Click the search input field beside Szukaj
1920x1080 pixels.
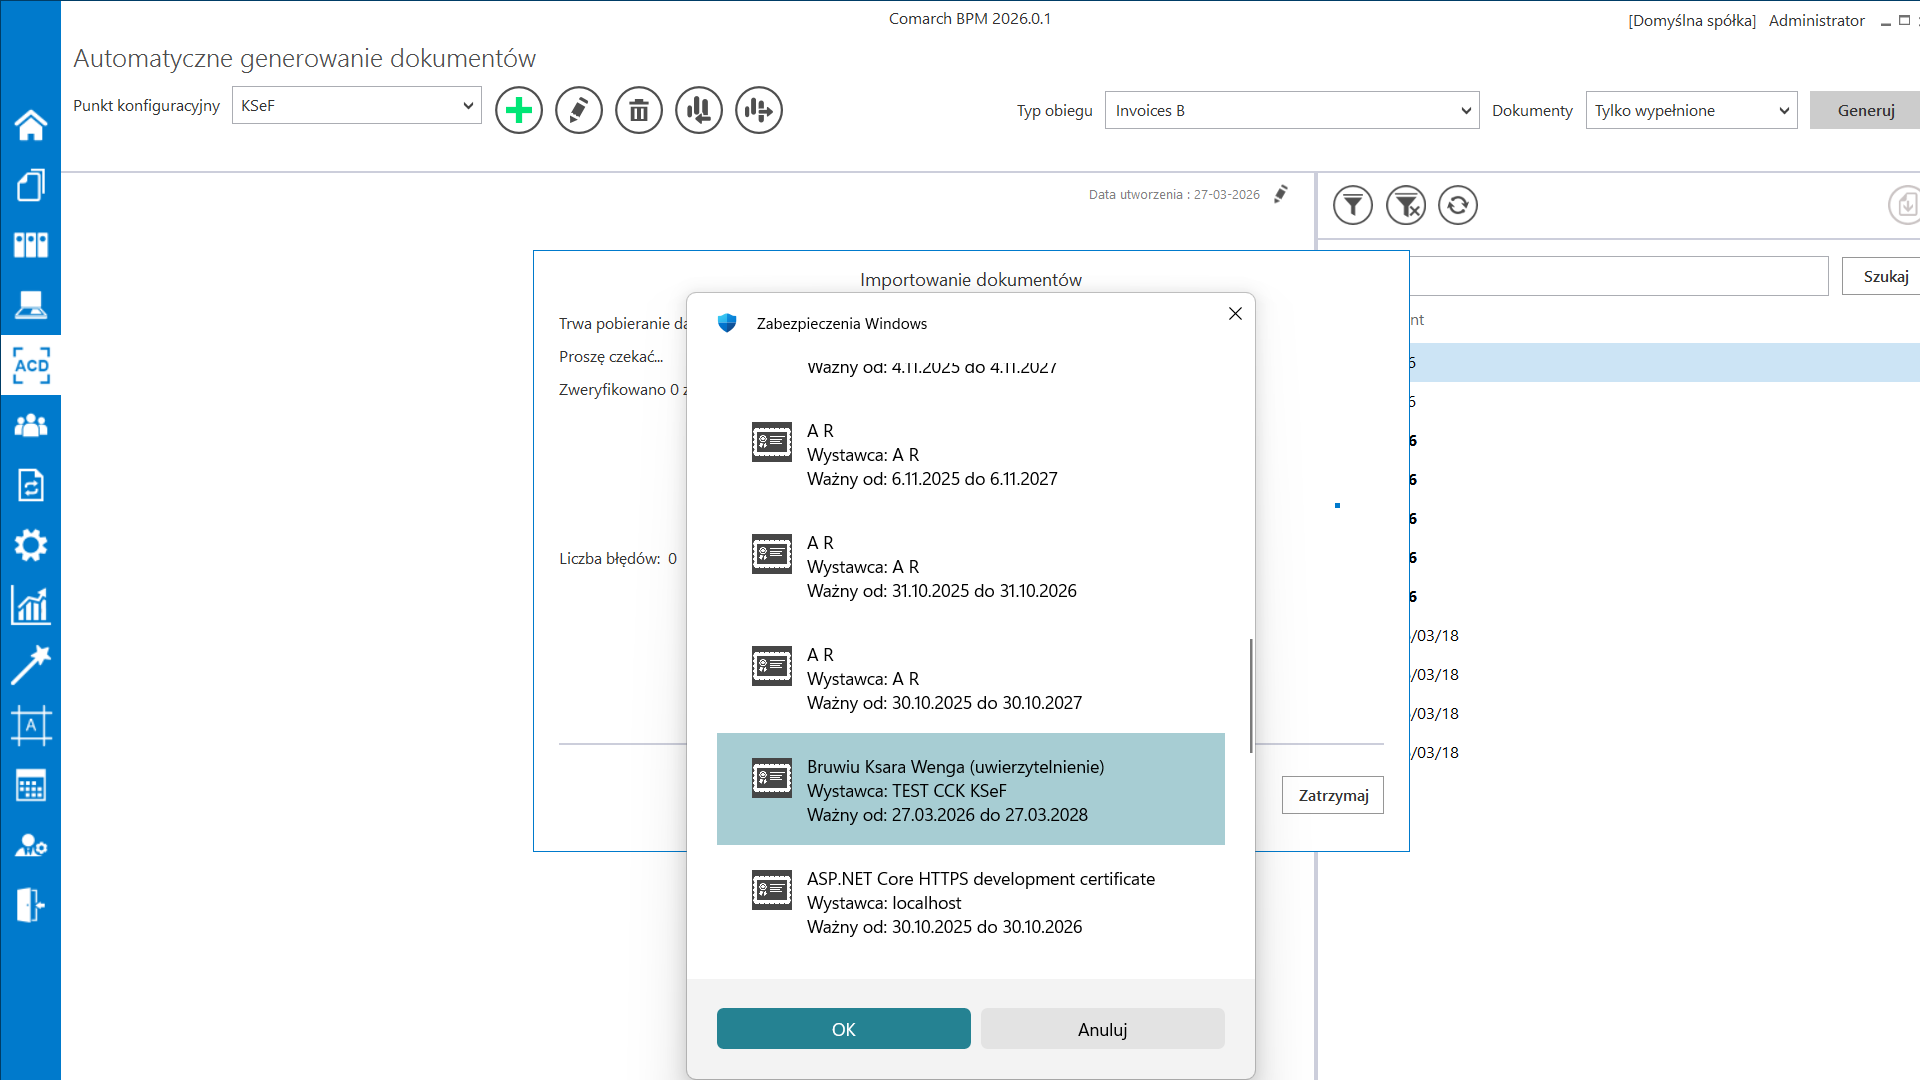tap(1618, 276)
